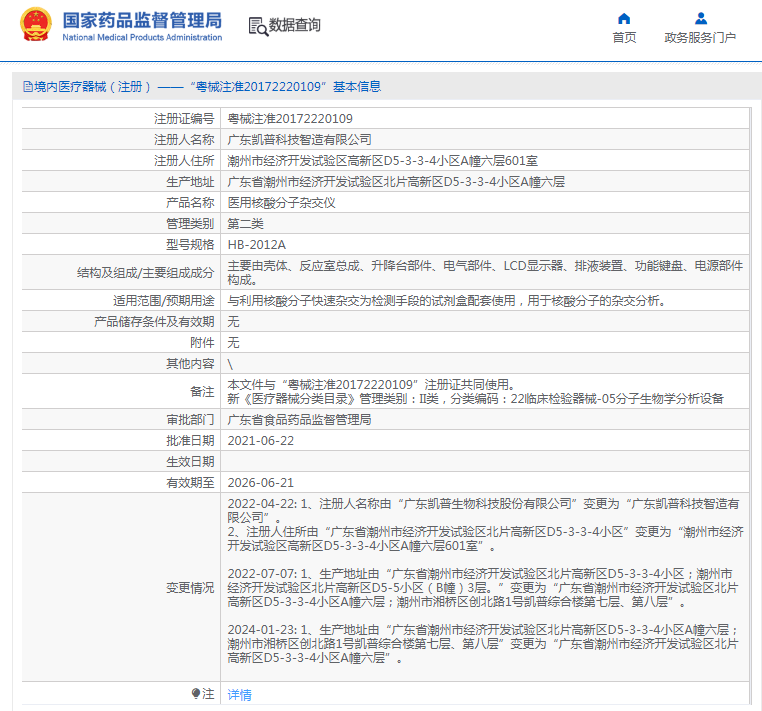Click the 政务服务门户 user icon
Viewport: 762px width, 711px height.
pos(700,18)
